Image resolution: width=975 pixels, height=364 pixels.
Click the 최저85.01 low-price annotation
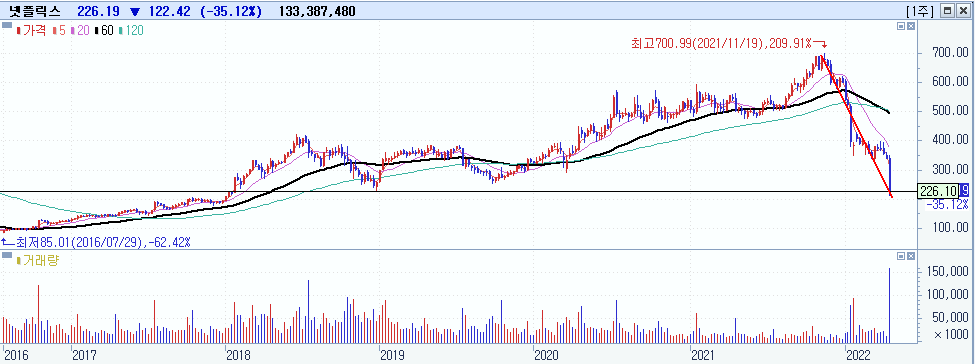click(96, 241)
